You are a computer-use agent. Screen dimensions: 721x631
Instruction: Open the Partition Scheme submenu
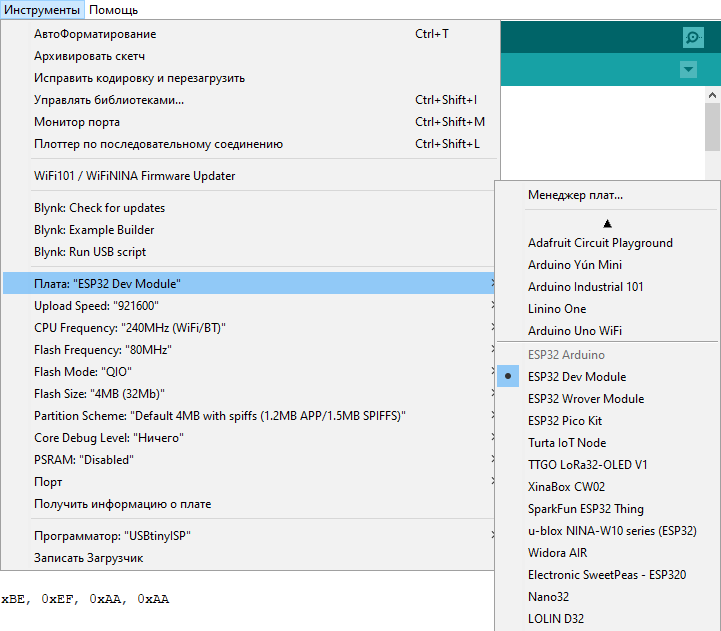pyautogui.click(x=220, y=416)
